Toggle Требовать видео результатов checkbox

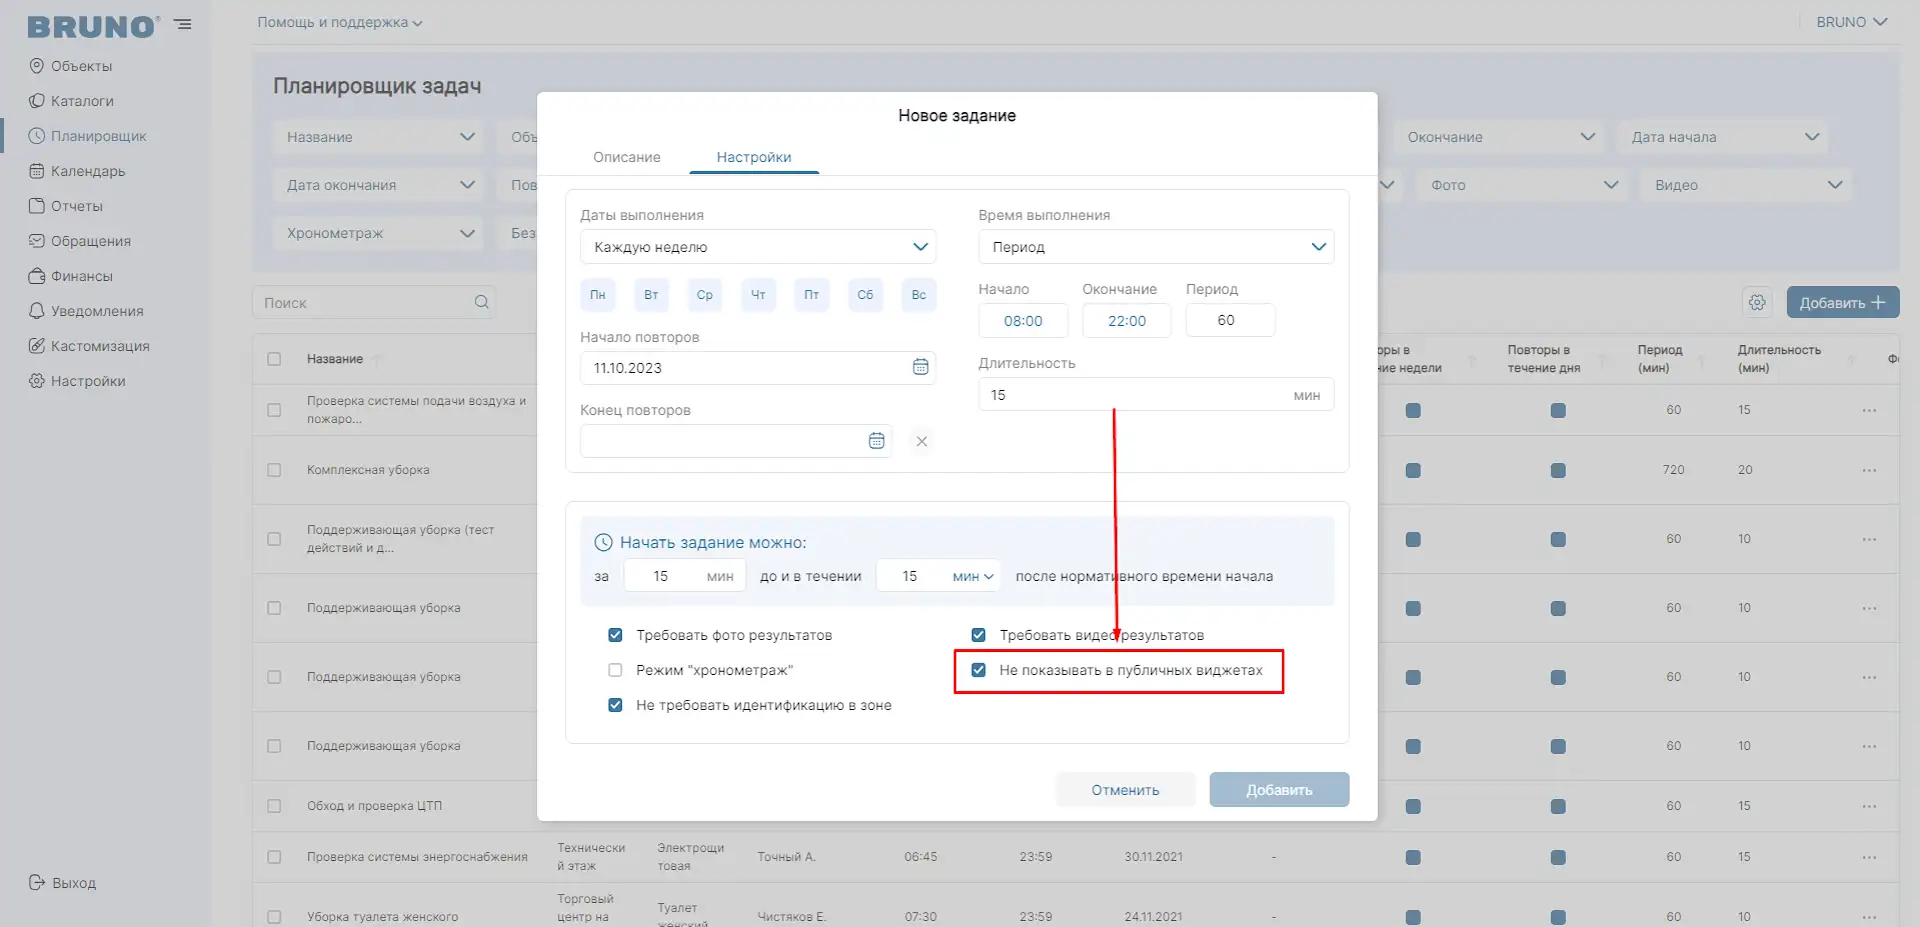pyautogui.click(x=978, y=635)
